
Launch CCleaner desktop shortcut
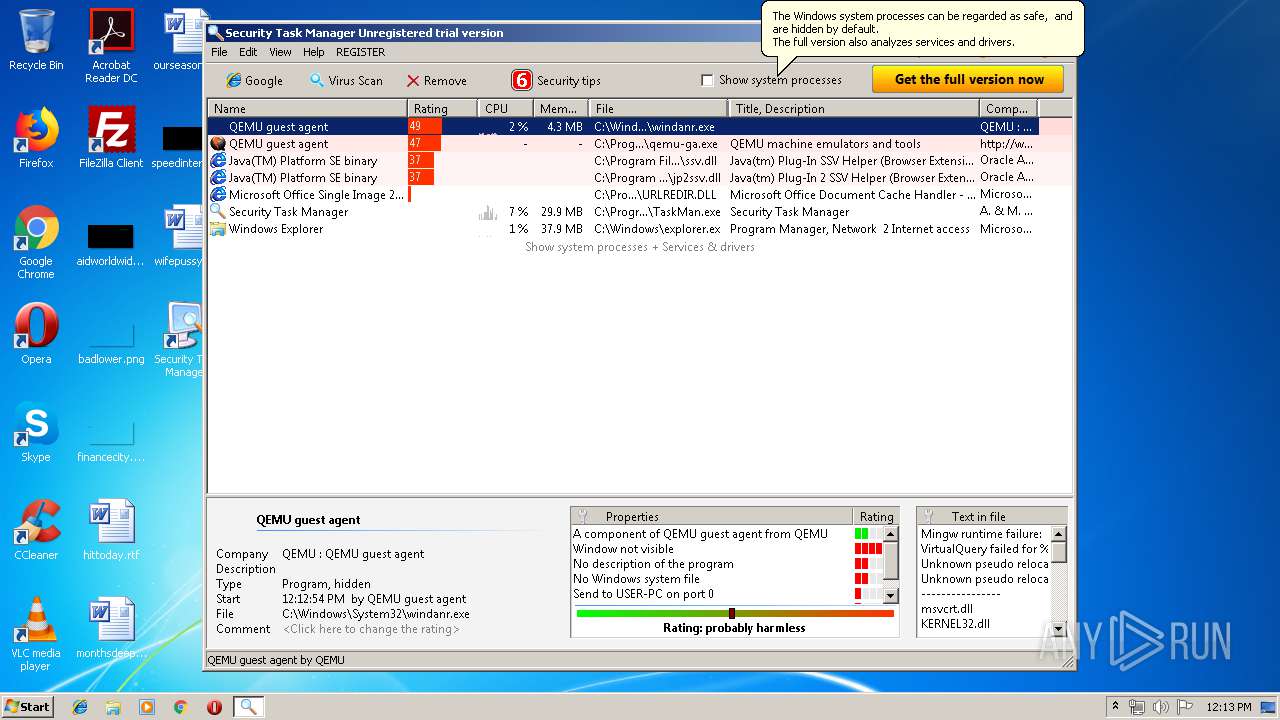click(x=36, y=530)
